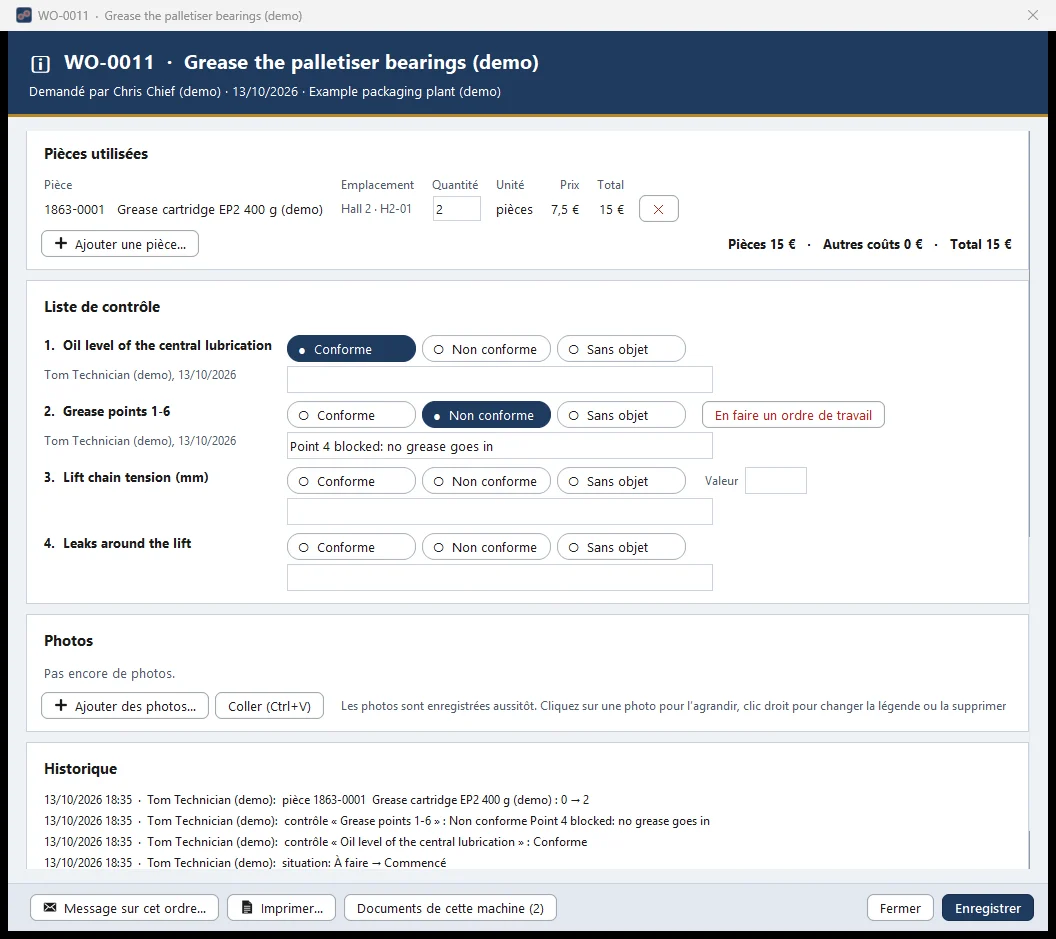Screen dimensions: 1056x939
Task: Click the 'Total 15 €' summary text
Action: 981,244
